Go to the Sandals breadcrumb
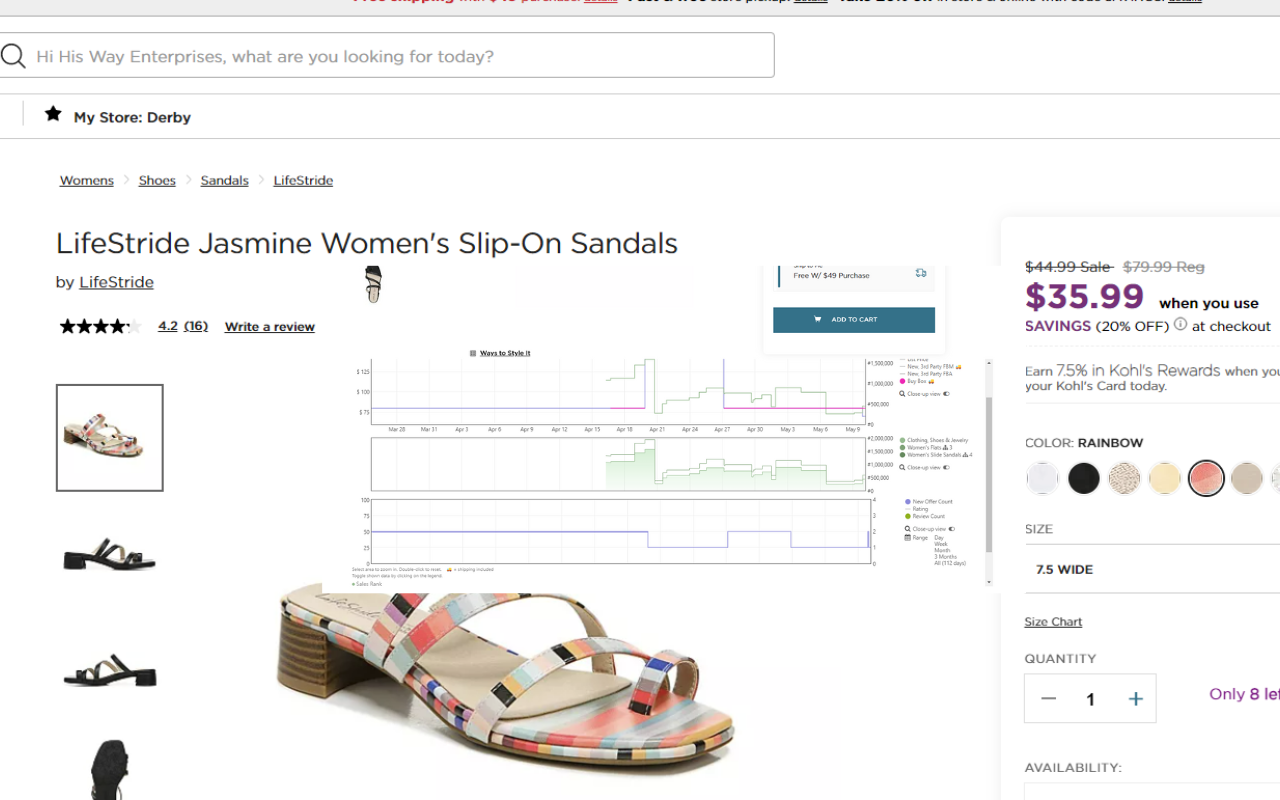The width and height of the screenshot is (1280, 800). tap(224, 180)
